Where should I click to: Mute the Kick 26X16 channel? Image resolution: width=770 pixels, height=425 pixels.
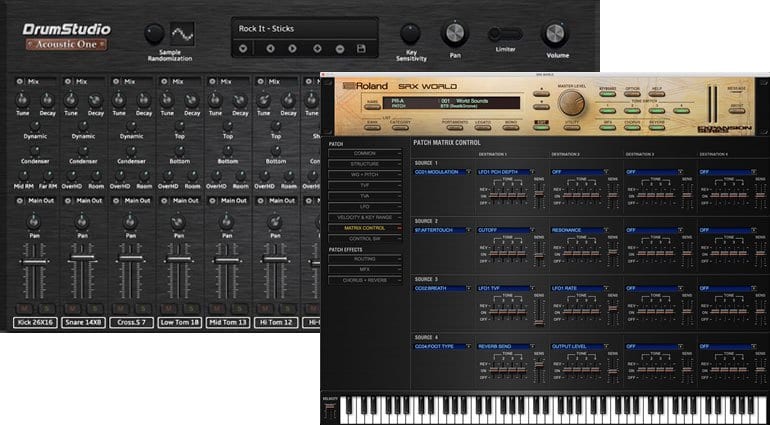(x=23, y=309)
